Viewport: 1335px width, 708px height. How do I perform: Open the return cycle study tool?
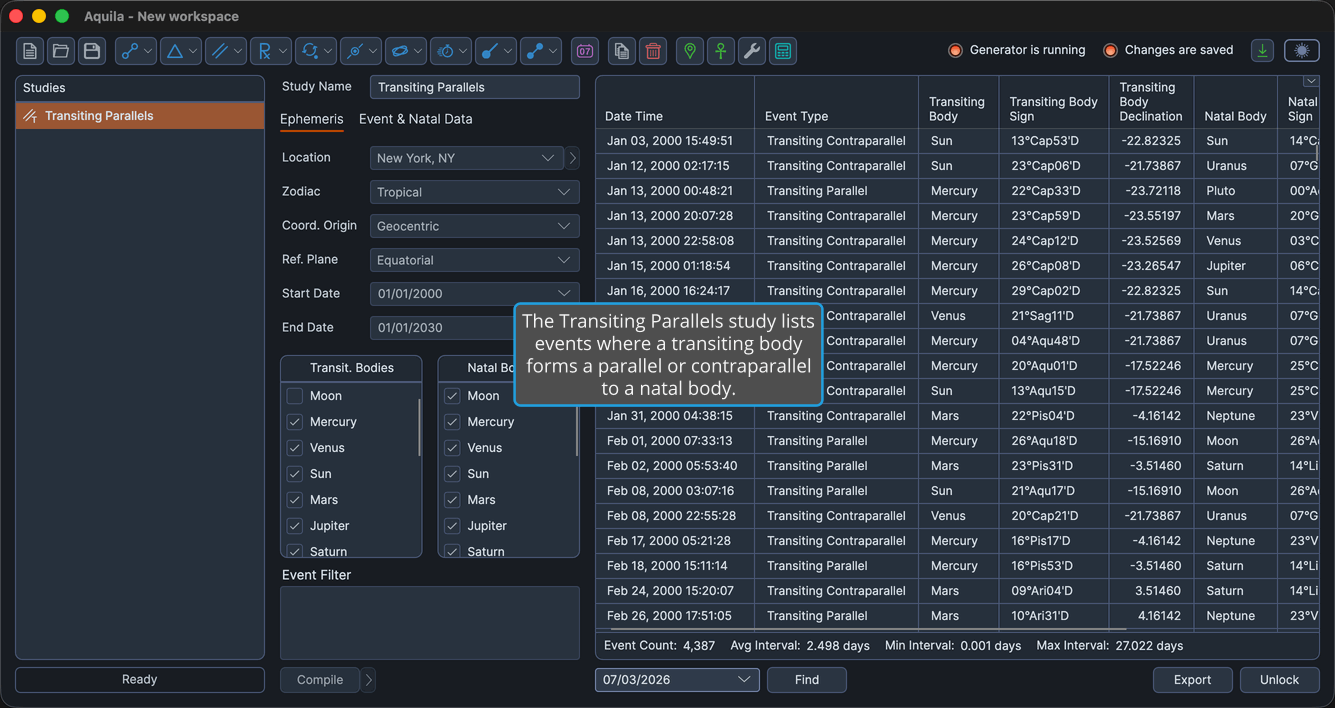click(316, 51)
